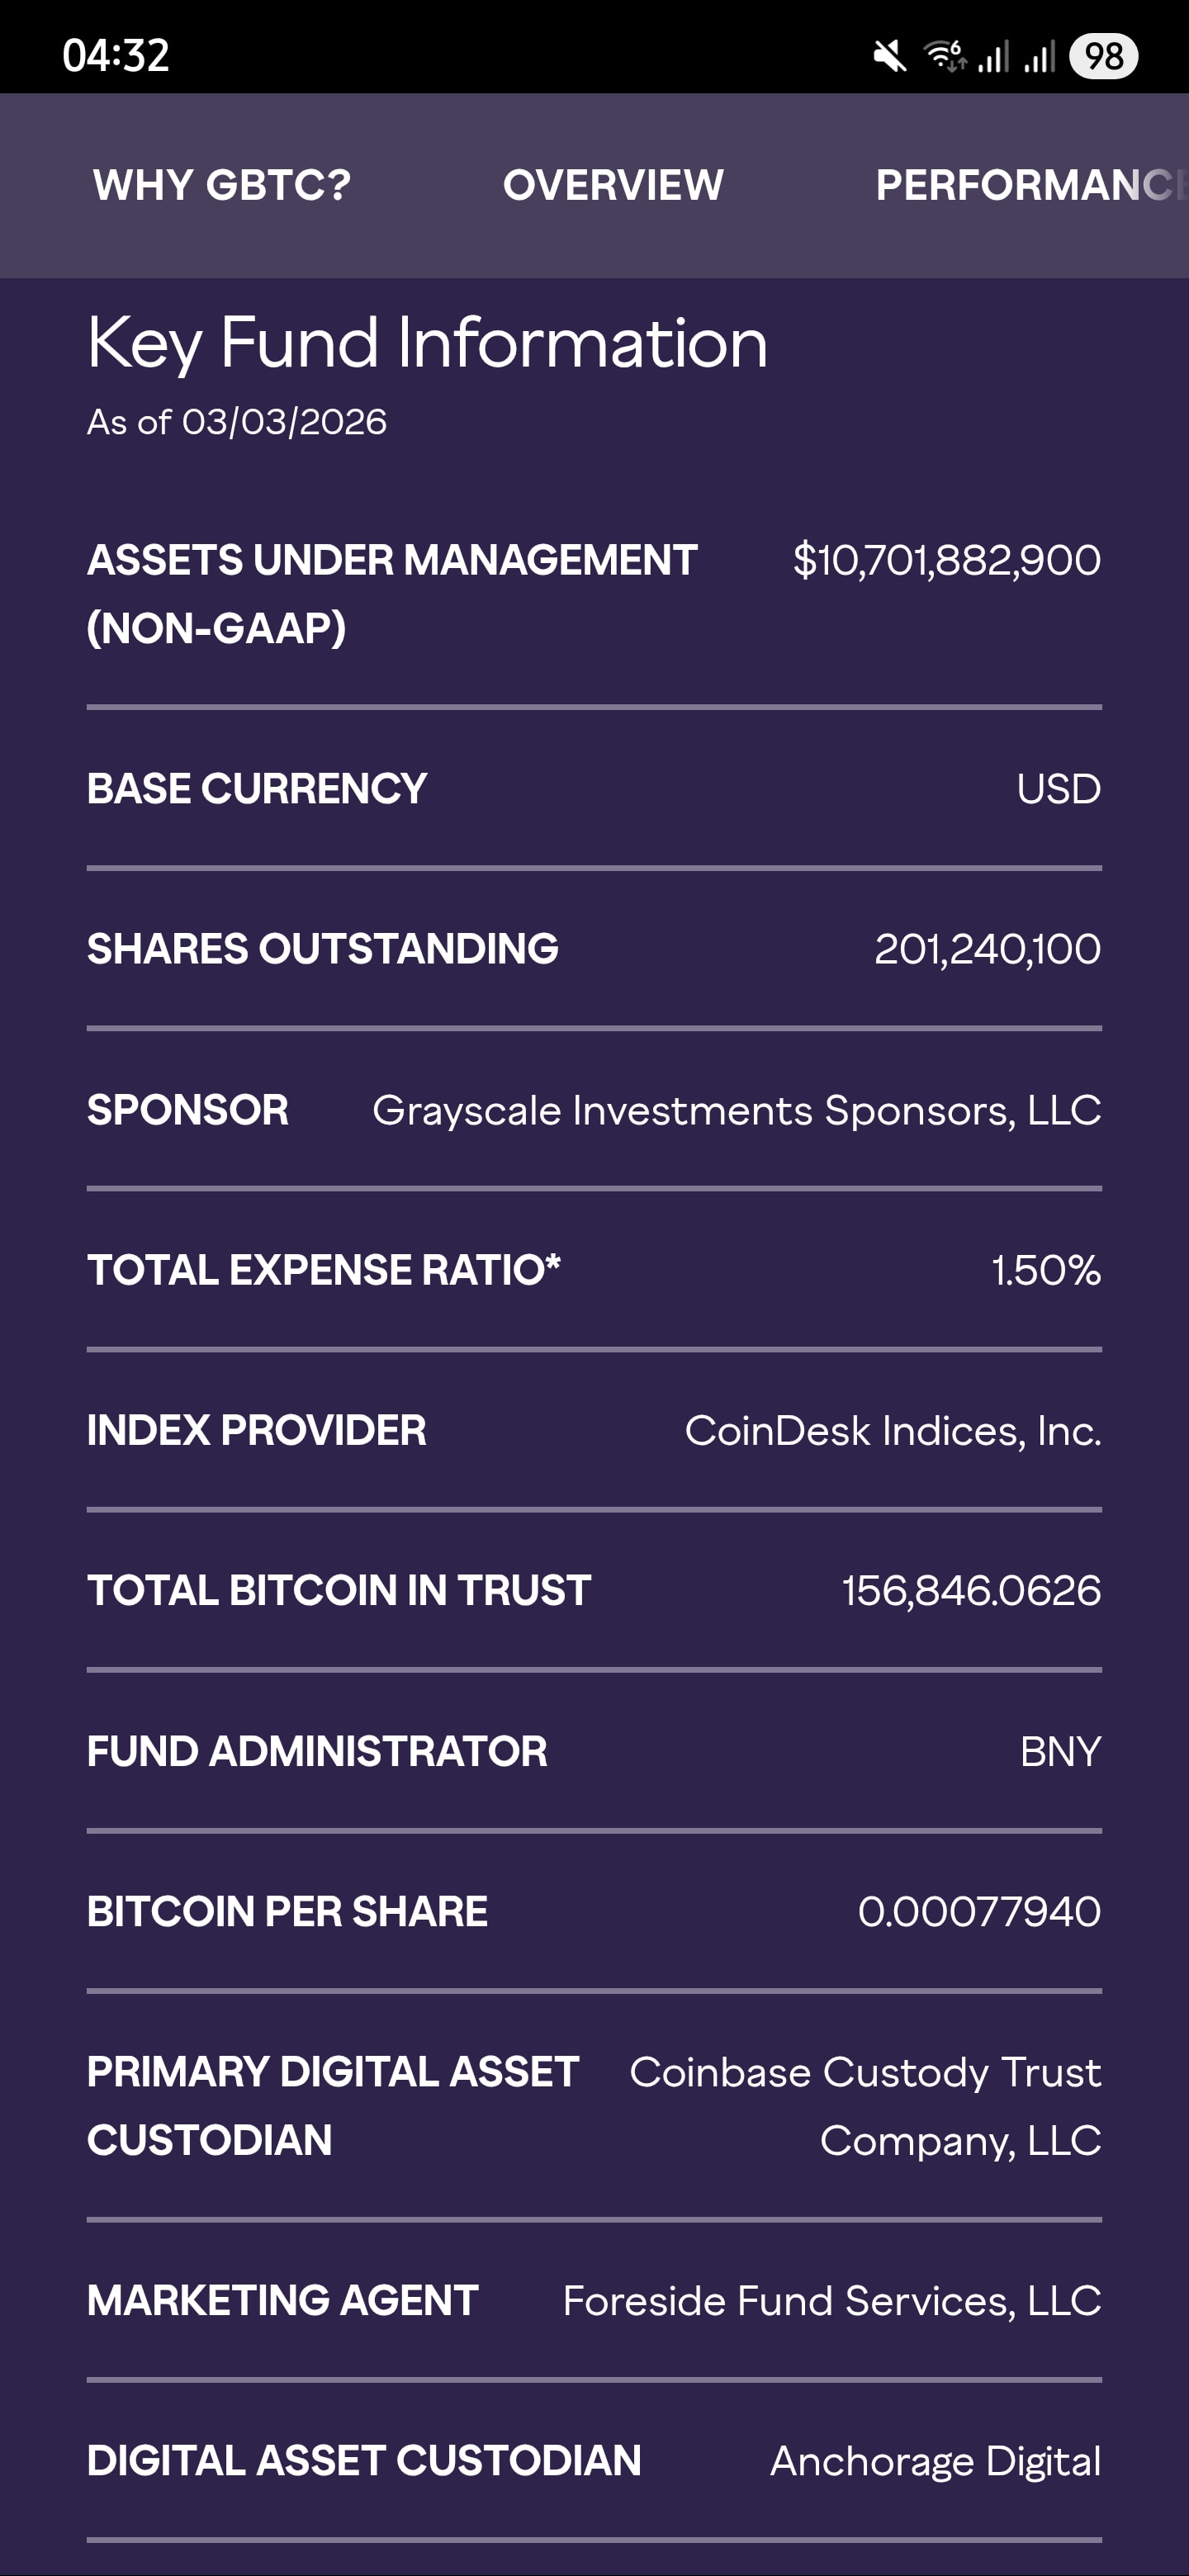The width and height of the screenshot is (1189, 2576).
Task: Tap the Key Fund Information heading
Action: tap(427, 343)
